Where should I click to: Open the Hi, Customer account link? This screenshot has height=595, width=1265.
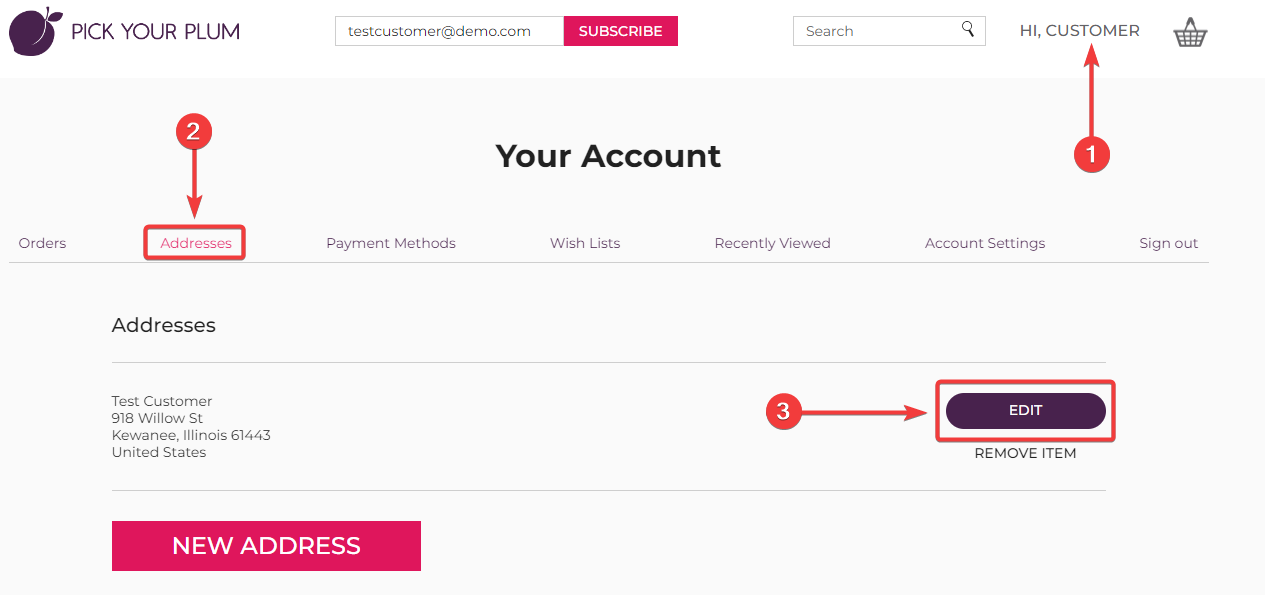coord(1080,31)
